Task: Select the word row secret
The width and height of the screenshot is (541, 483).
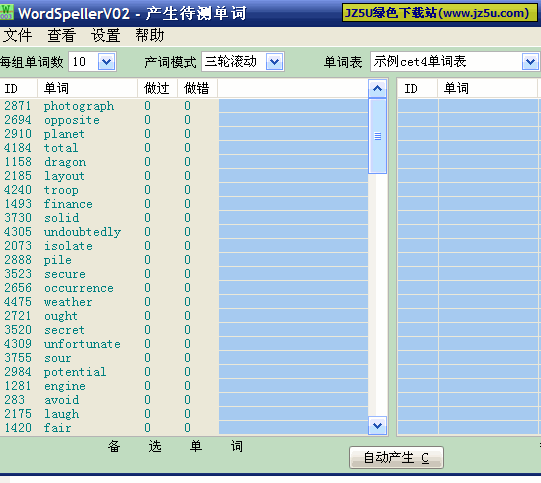Action: (x=184, y=330)
